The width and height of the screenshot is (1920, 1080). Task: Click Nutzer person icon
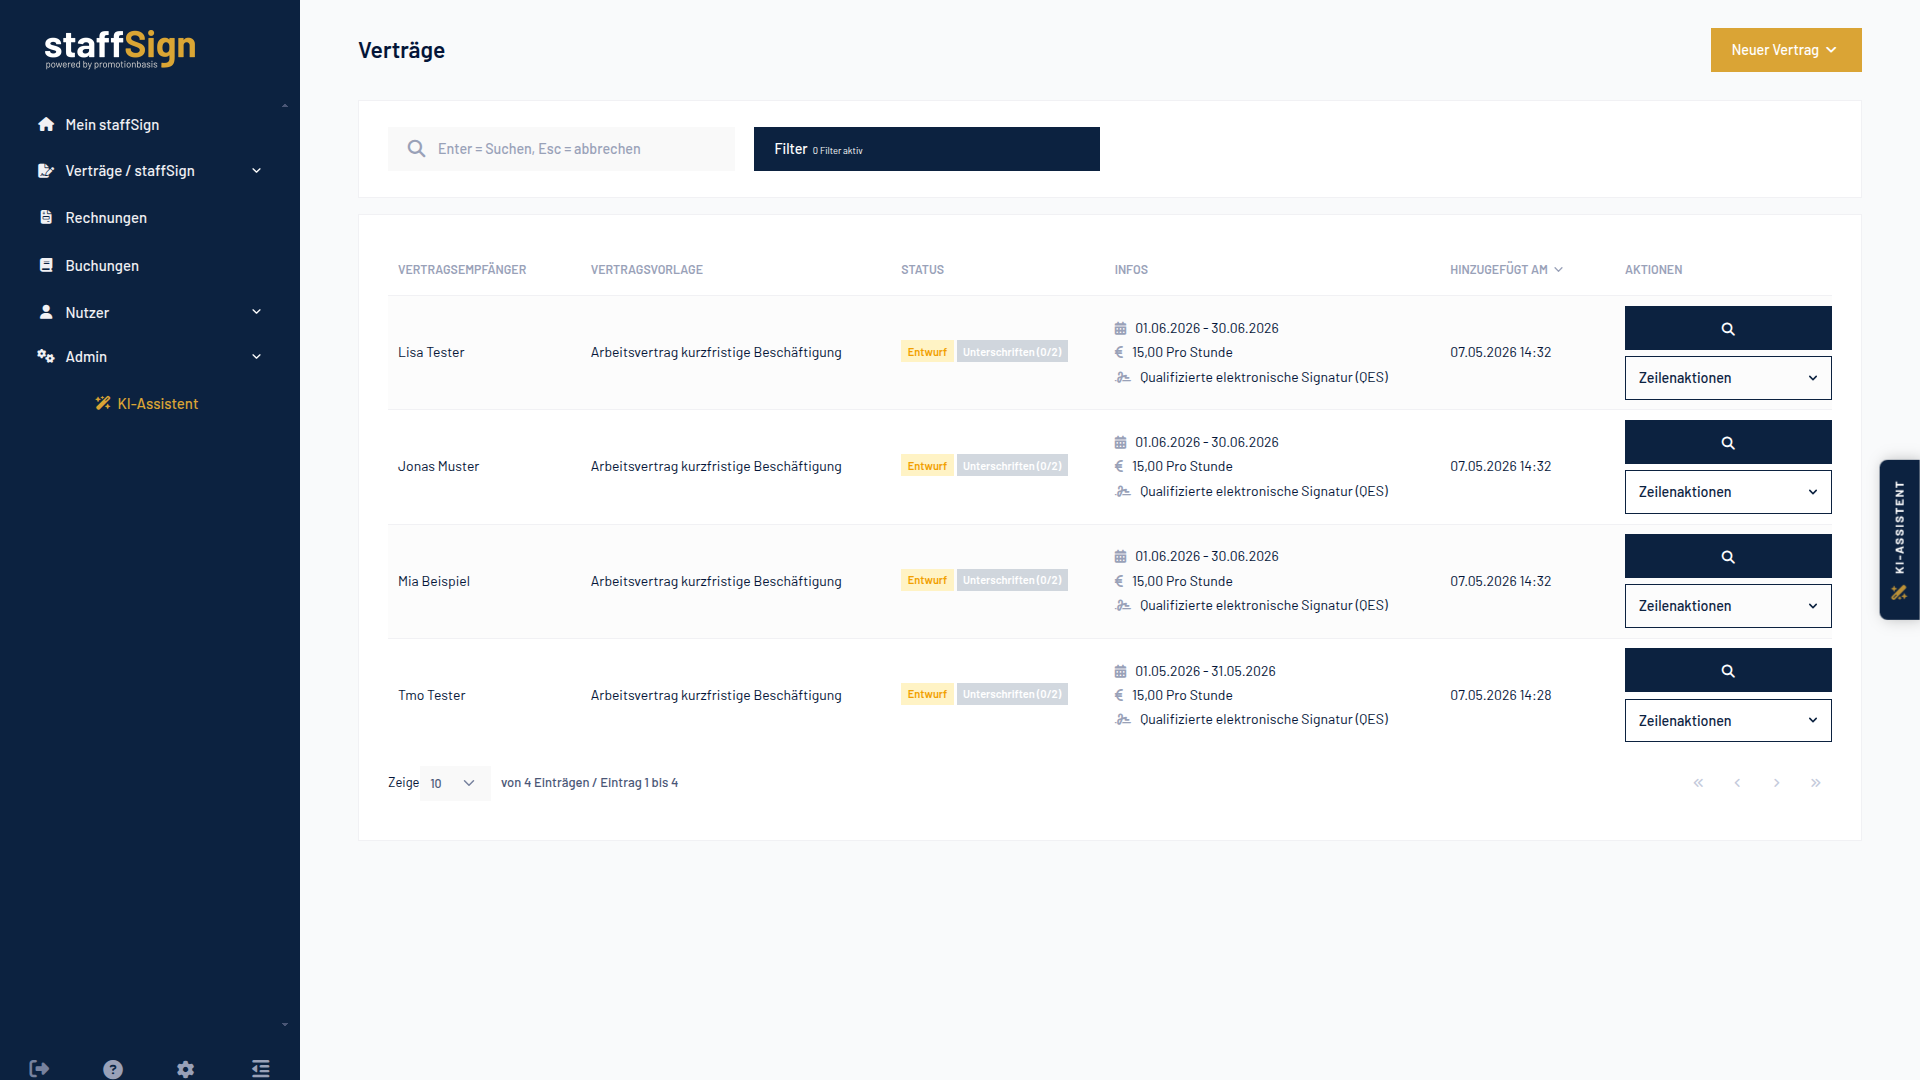46,312
